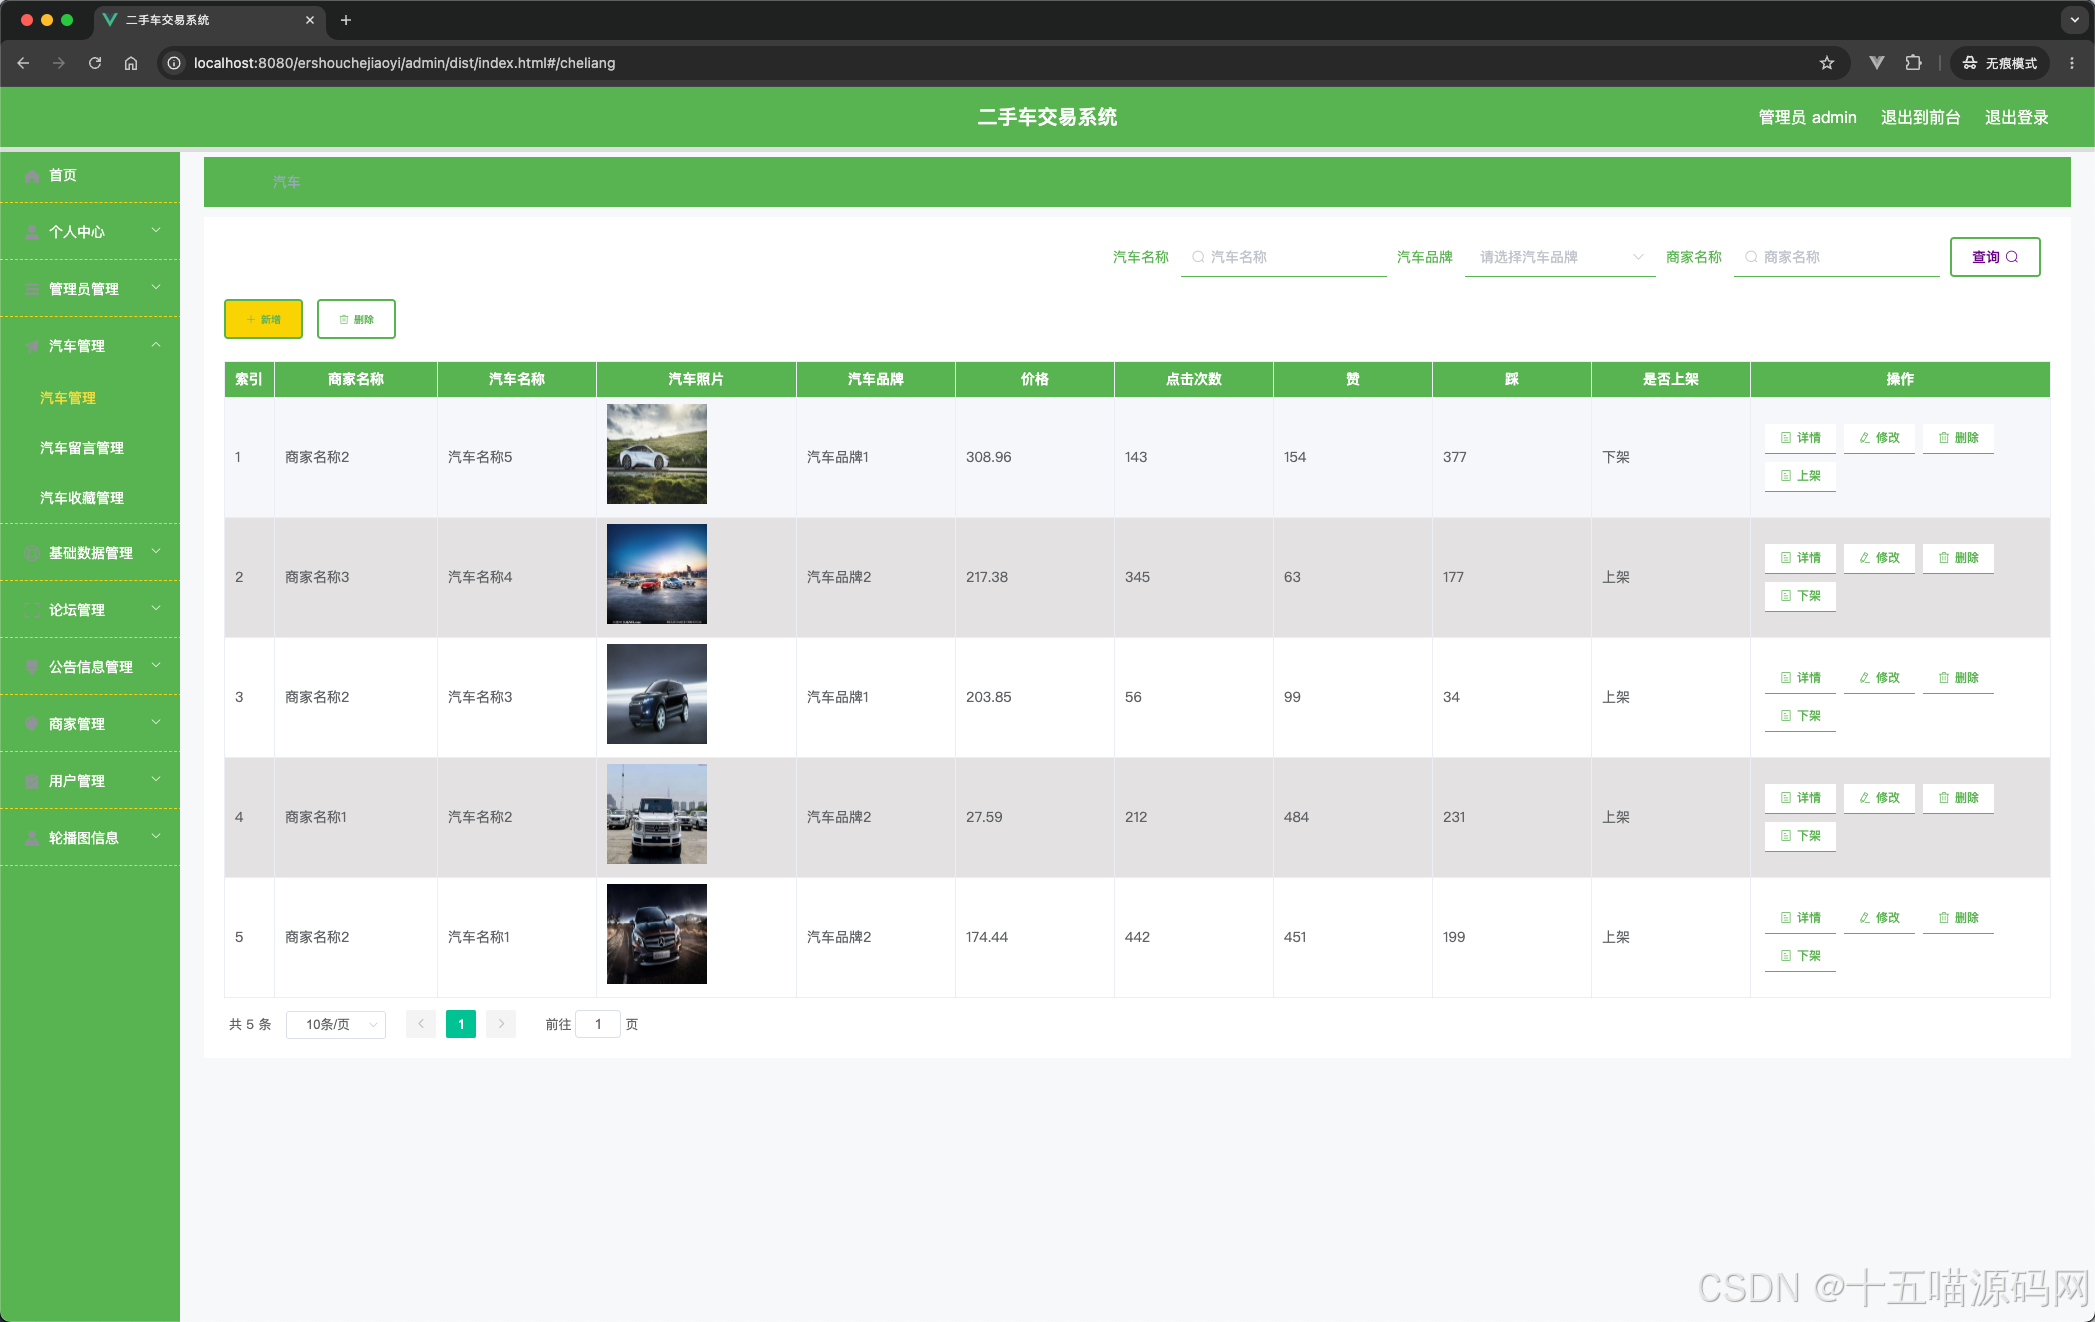Open car photo thumbnail for 汽车名称3
This screenshot has width=2095, height=1322.
(657, 694)
